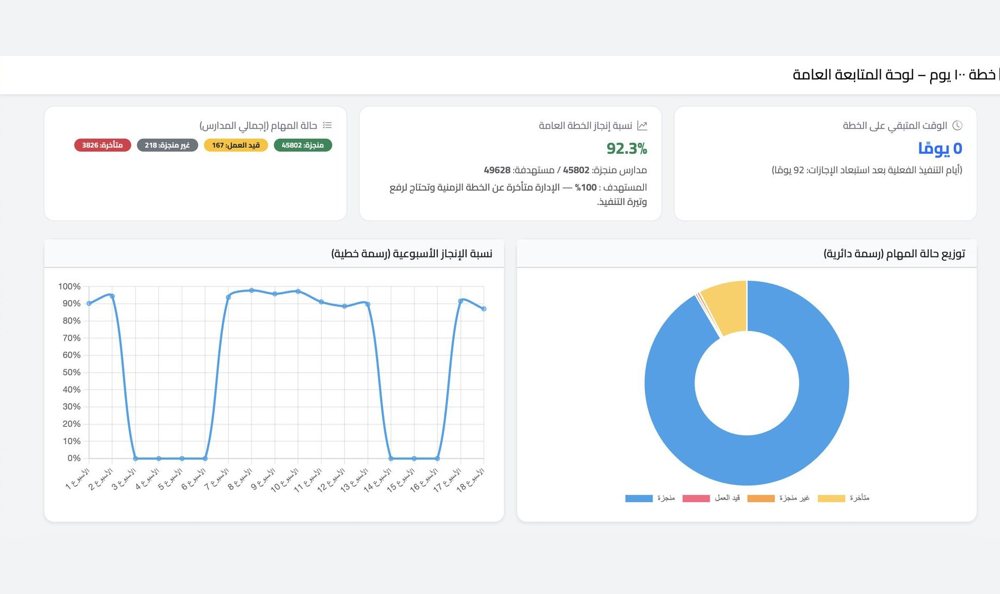1000x594 pixels.
Task: Click the line-chart icon beside نسبة إنجاز الخطة العامة
Action: [642, 126]
